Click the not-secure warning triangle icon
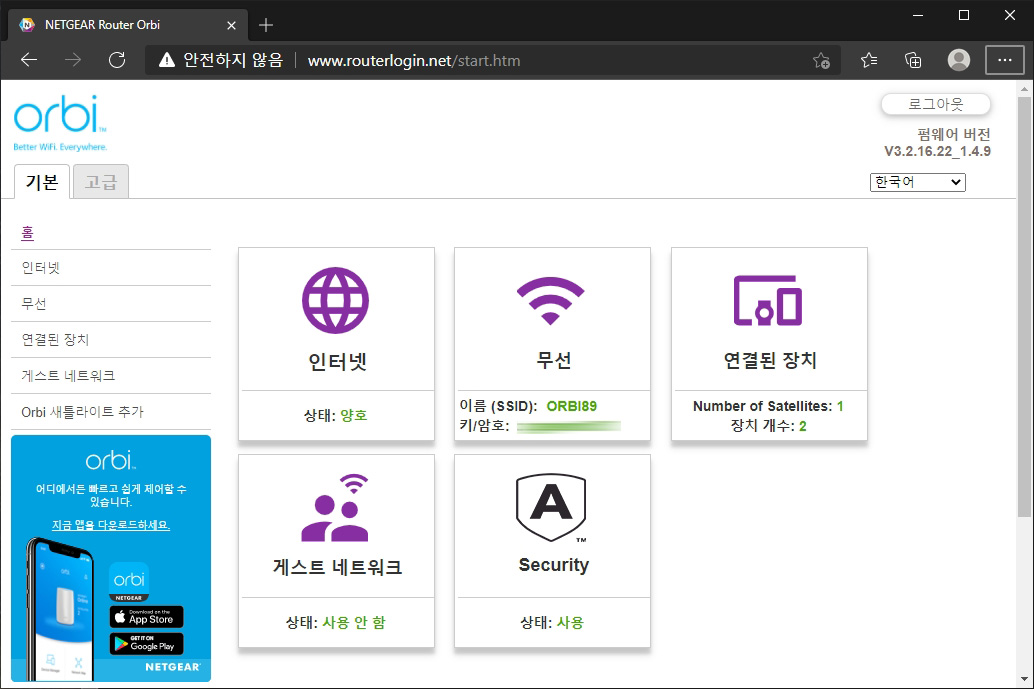Image resolution: width=1034 pixels, height=689 pixels. [x=167, y=61]
